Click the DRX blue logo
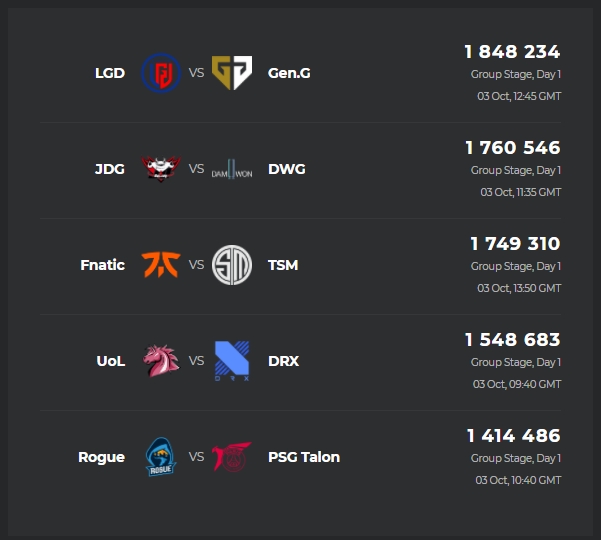 click(x=232, y=360)
